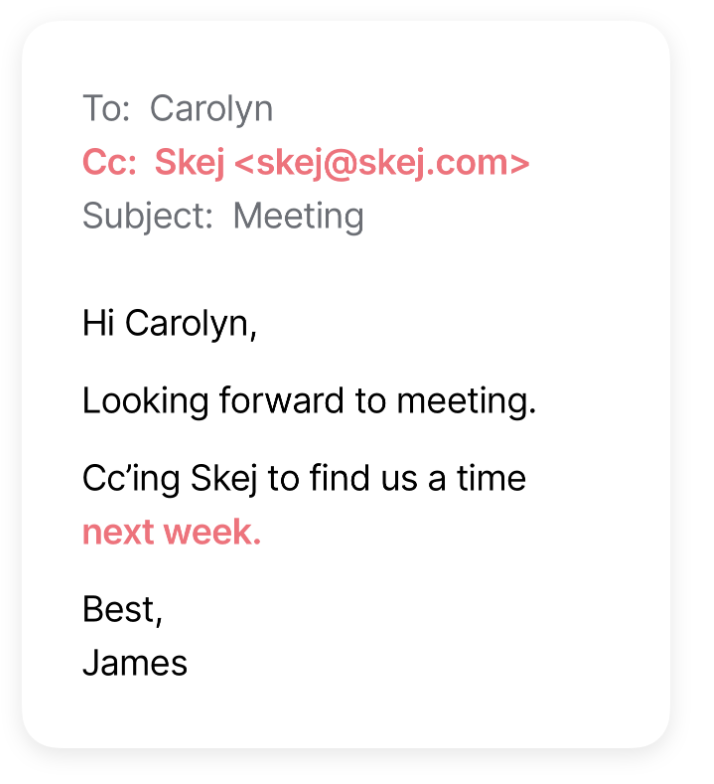Click the word forward in the body
Screen dimensions: 714x784
point(282,400)
